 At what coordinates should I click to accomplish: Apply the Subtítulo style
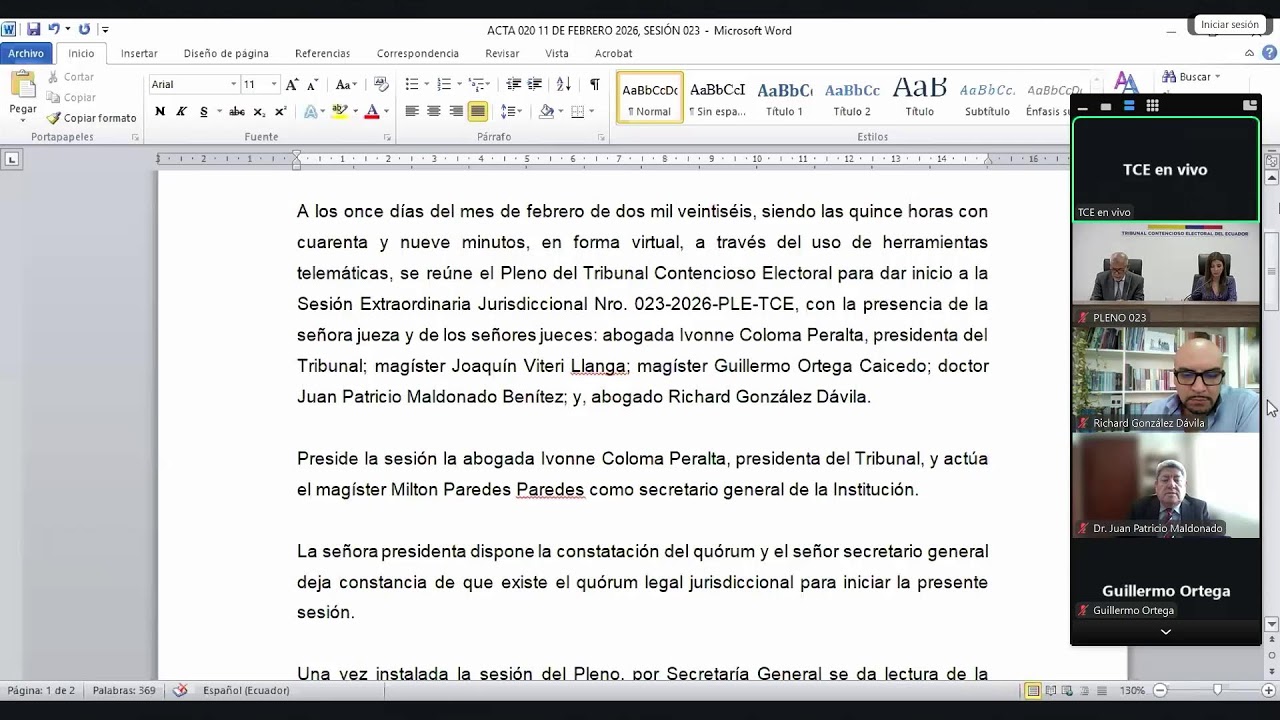click(x=987, y=98)
